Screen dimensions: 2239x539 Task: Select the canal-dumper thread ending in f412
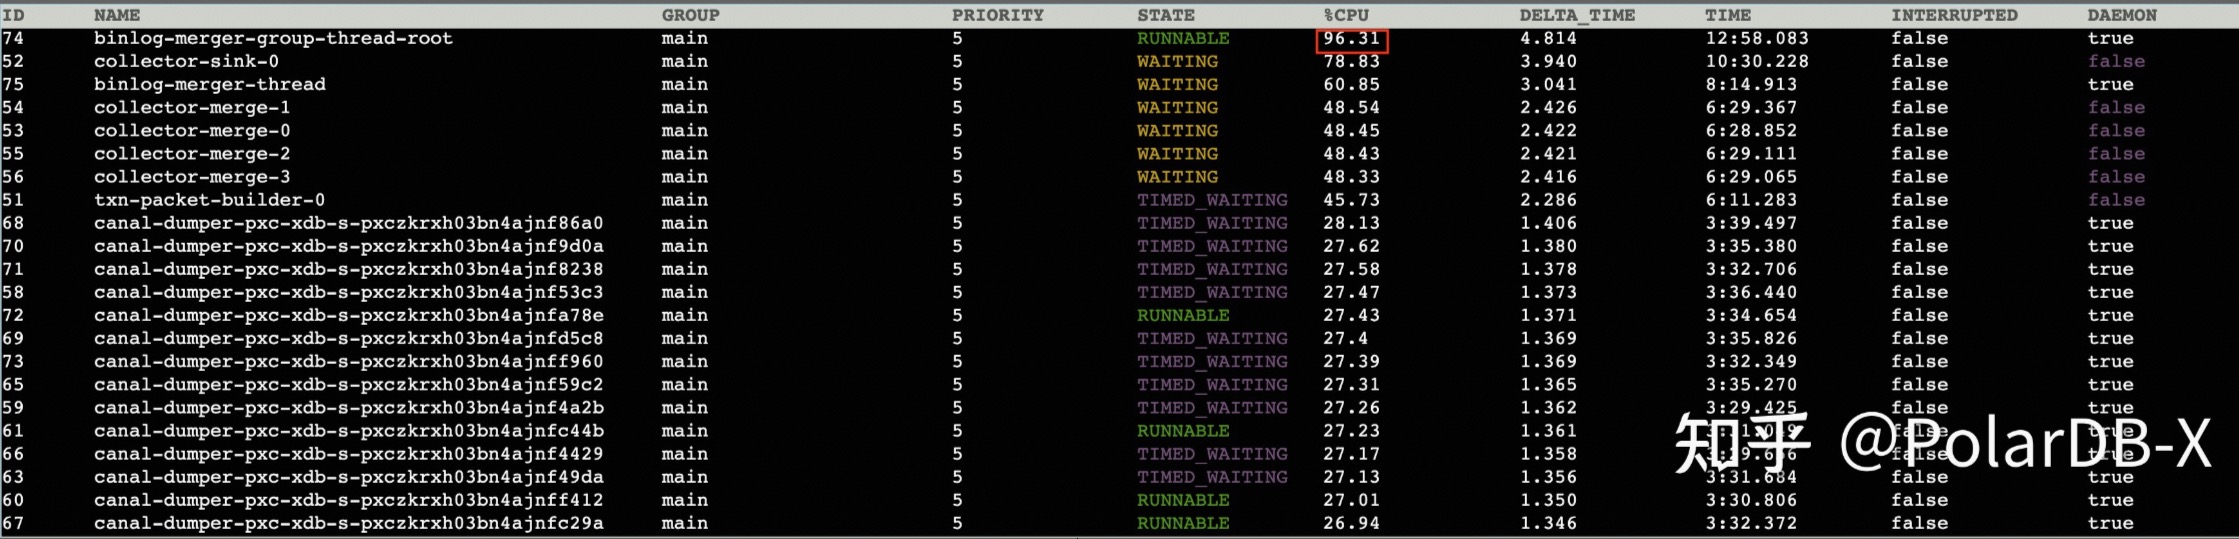(349, 499)
